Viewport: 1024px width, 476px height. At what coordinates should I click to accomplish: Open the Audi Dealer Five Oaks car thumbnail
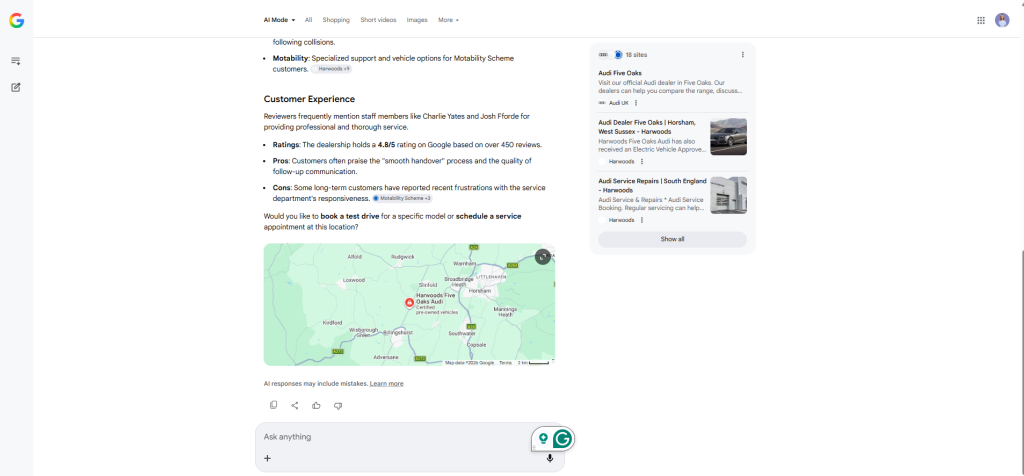(728, 137)
